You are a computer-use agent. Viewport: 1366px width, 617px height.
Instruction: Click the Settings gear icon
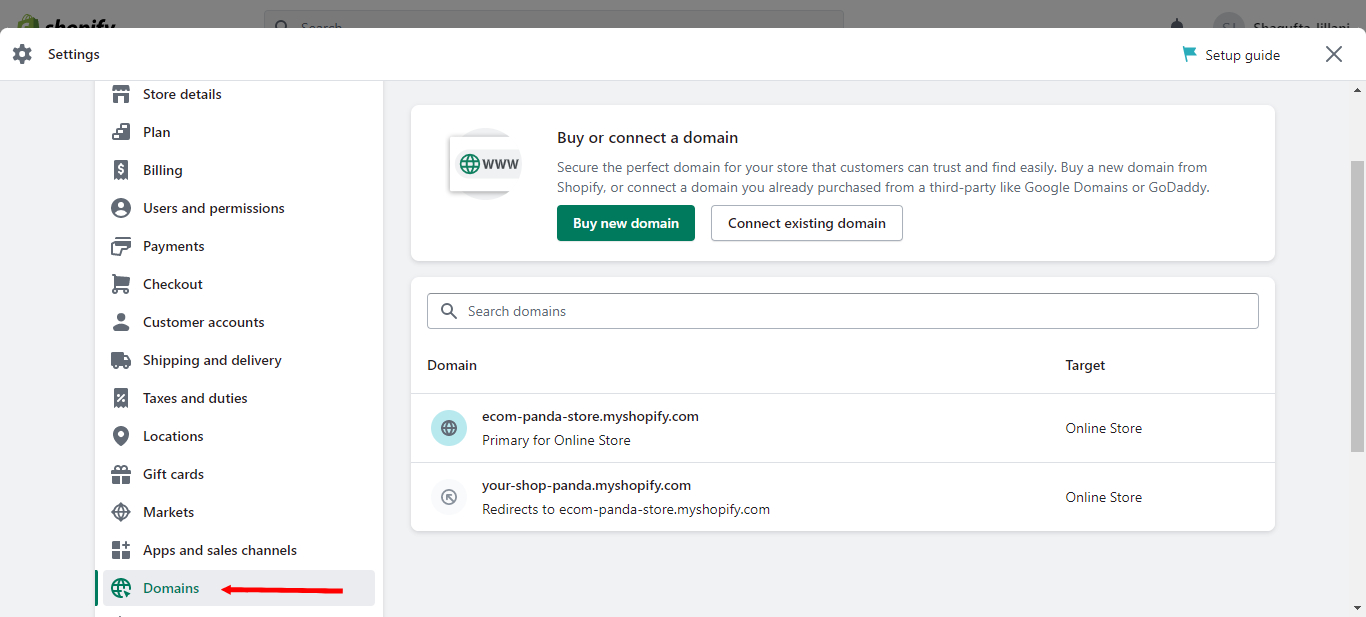22,54
